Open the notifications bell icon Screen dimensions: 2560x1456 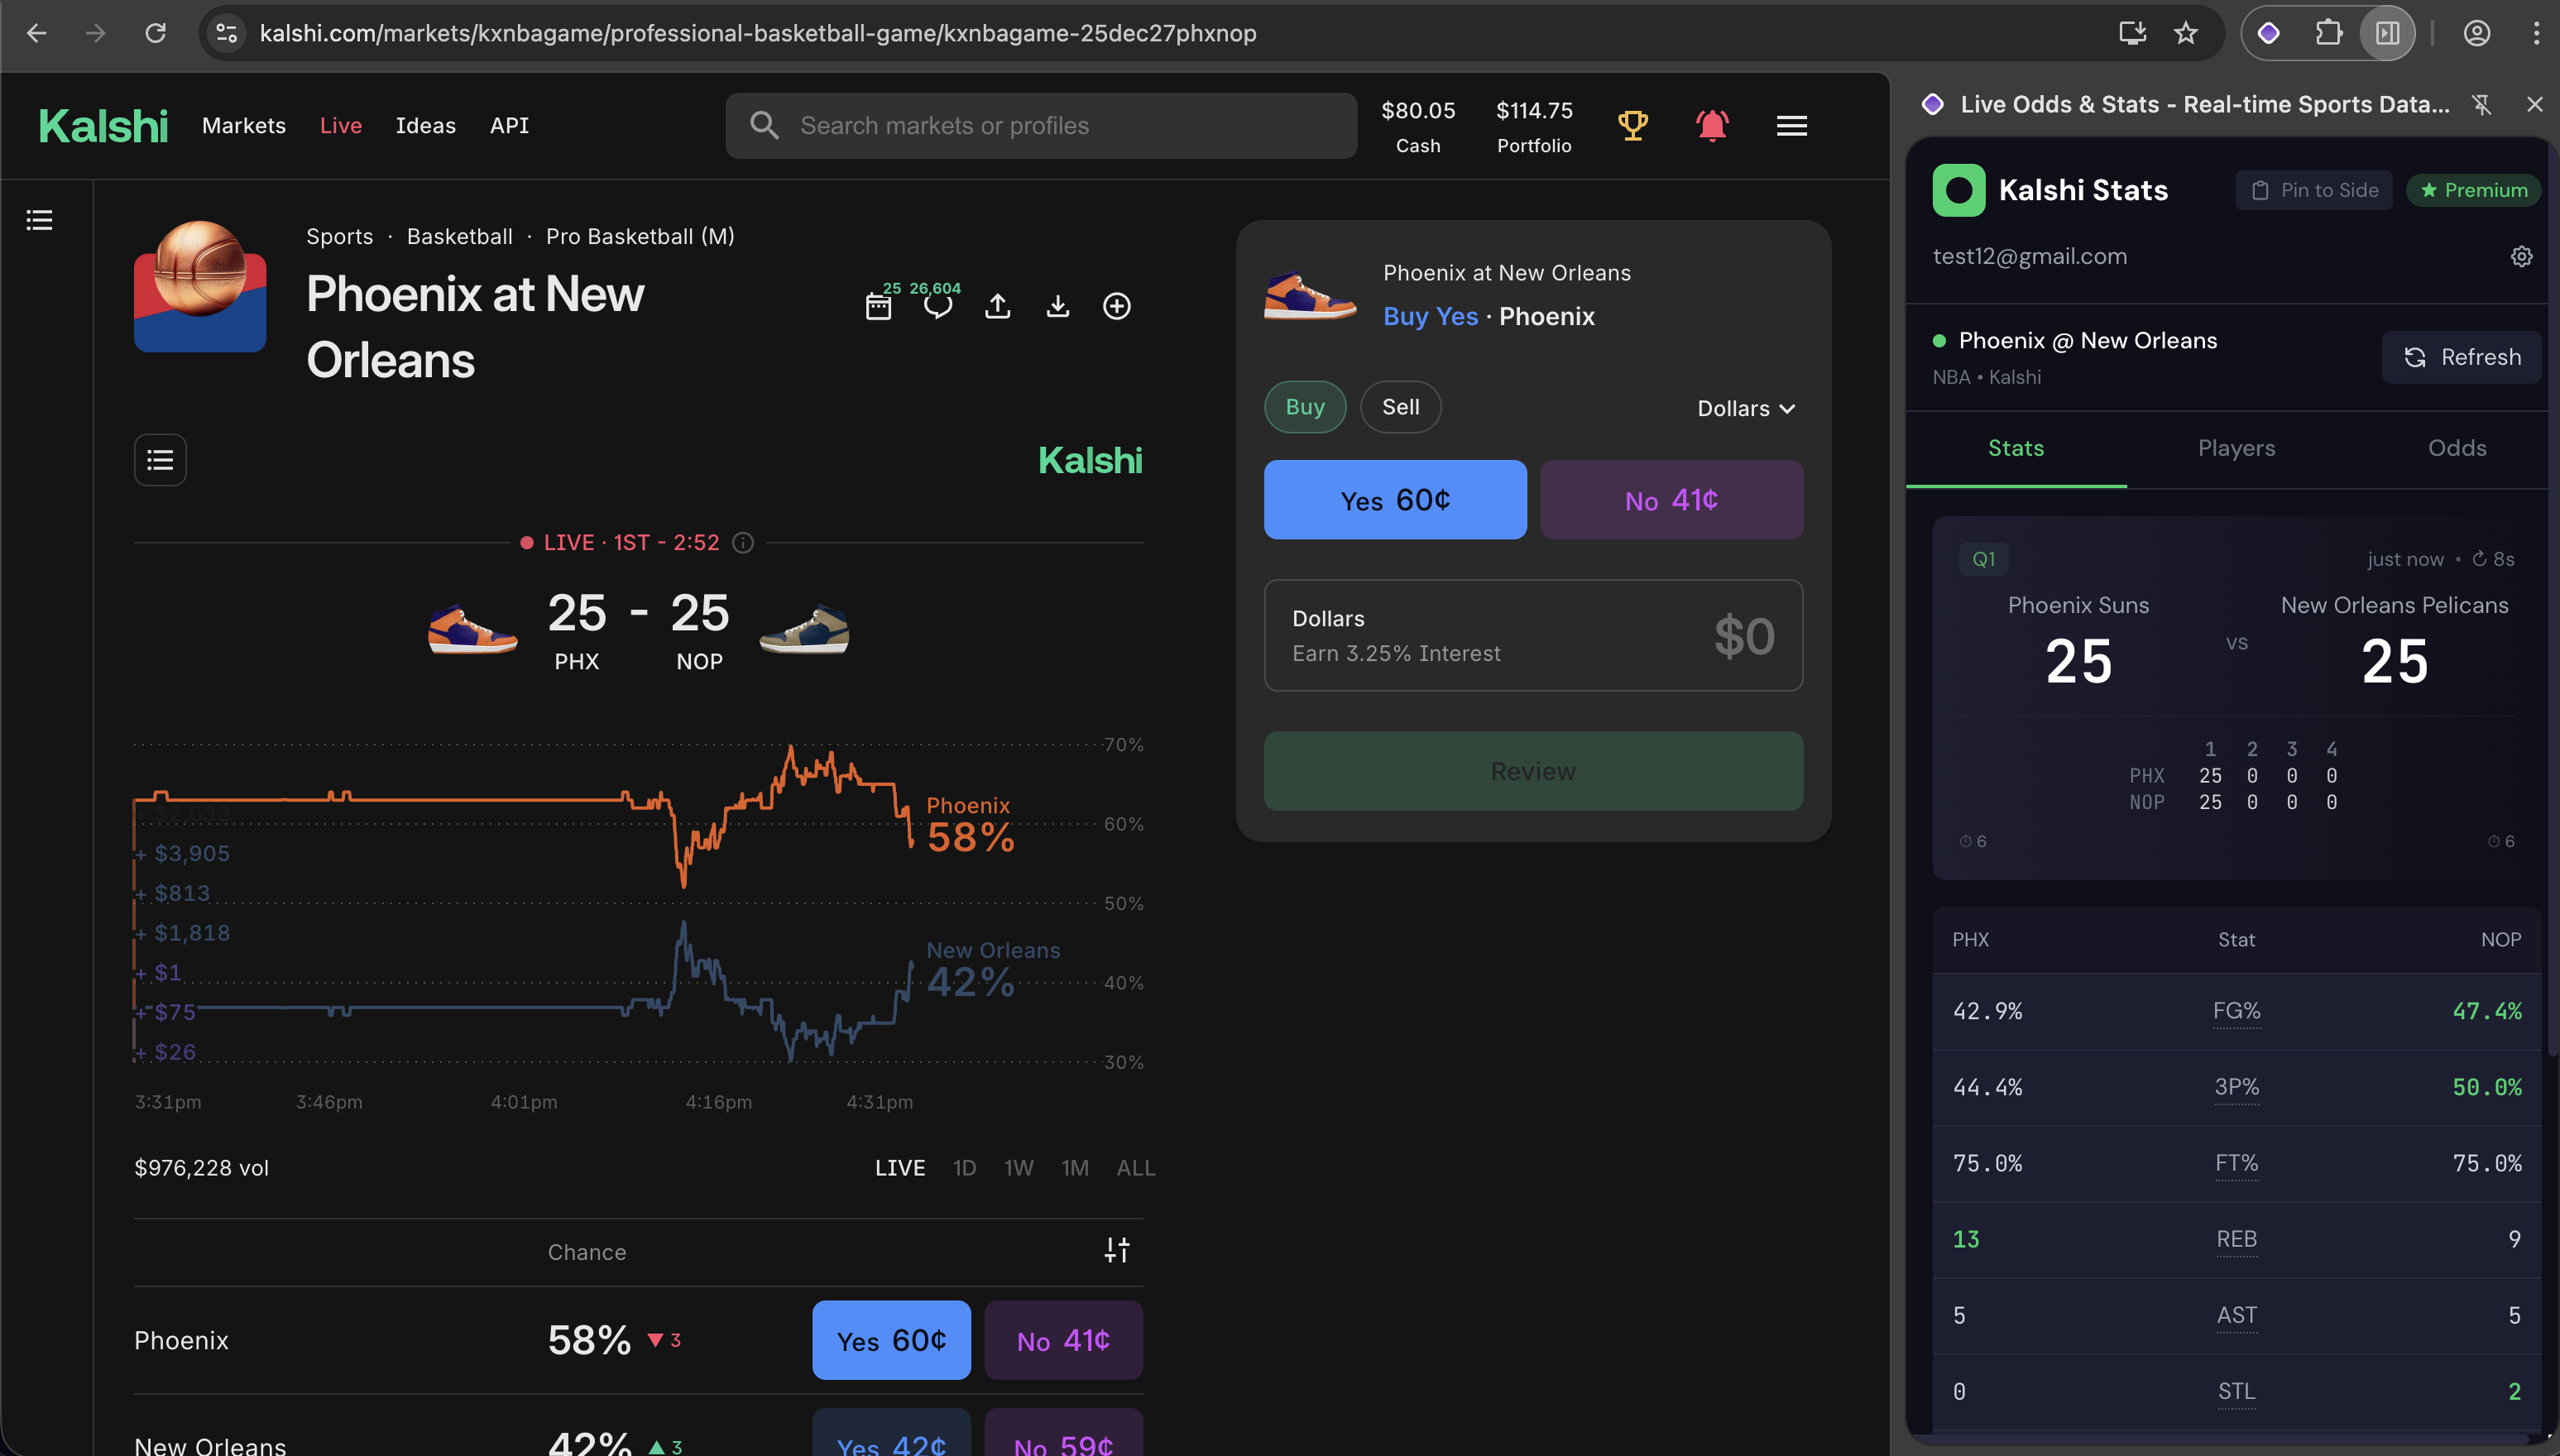point(1713,125)
